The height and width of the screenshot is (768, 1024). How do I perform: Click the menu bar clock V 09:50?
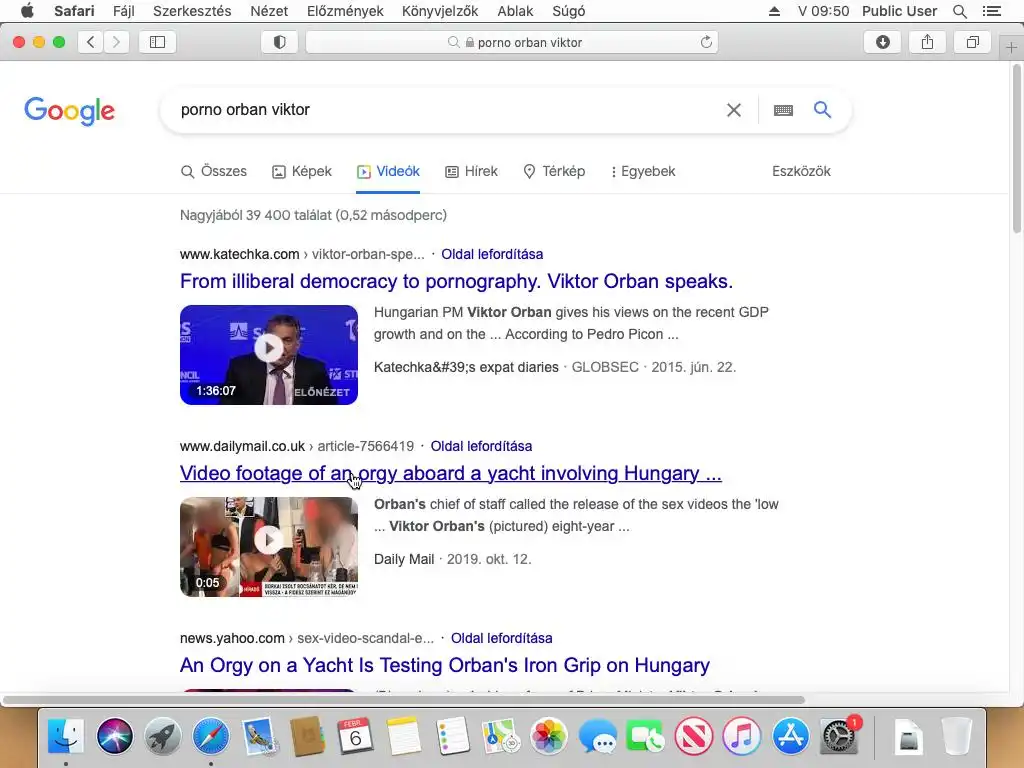point(824,11)
